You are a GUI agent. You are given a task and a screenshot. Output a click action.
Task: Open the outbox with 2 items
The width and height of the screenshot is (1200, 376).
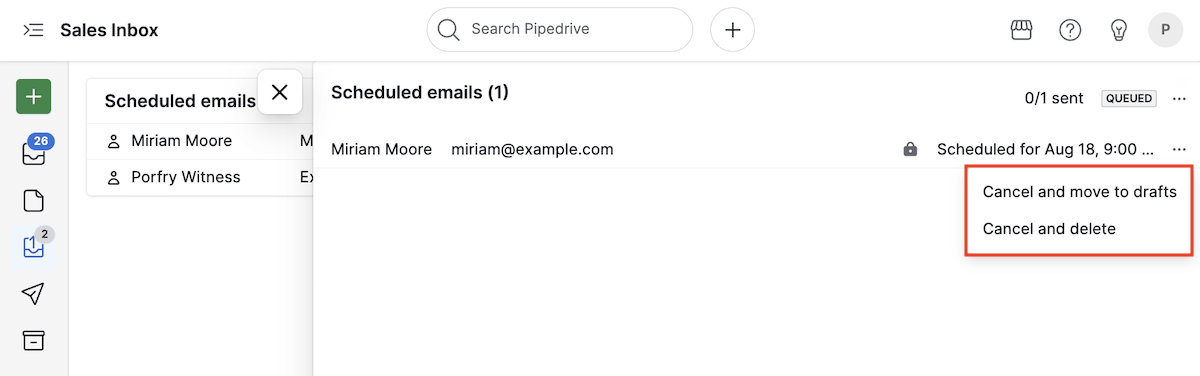[x=34, y=245]
